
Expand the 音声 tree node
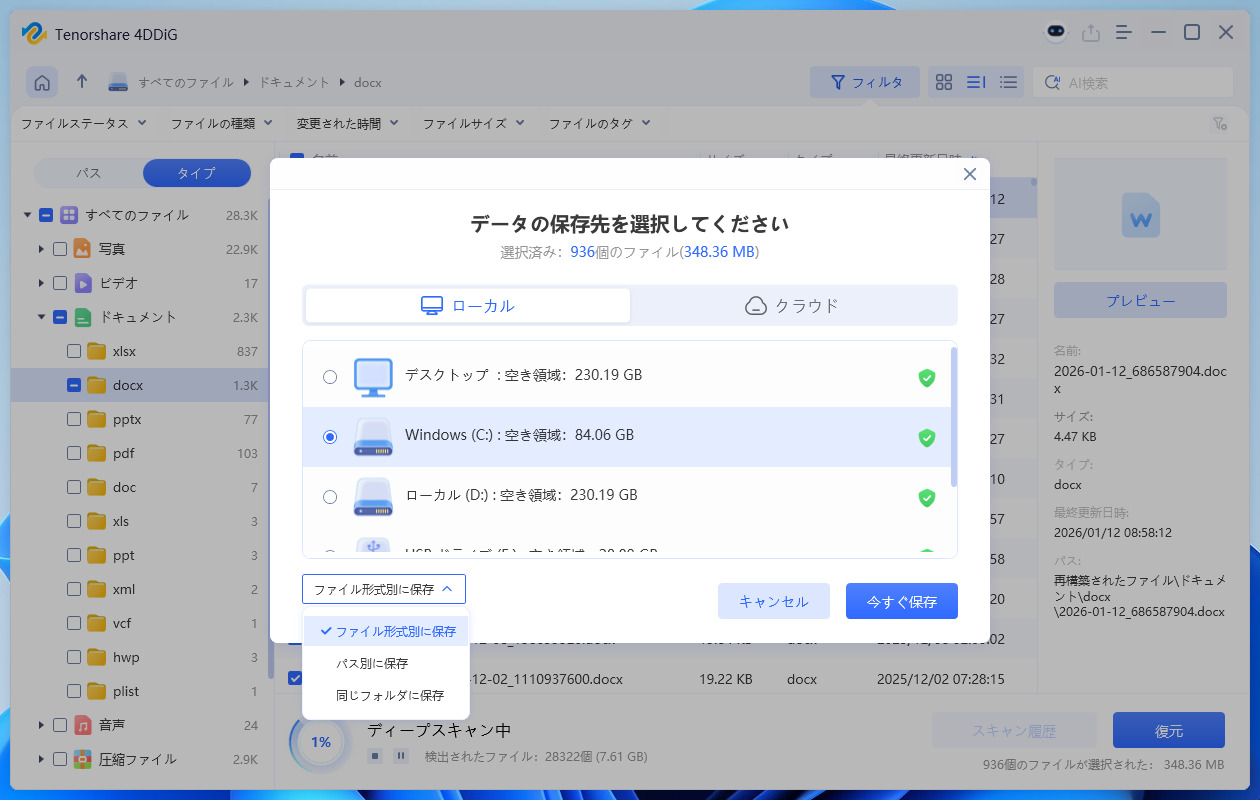pos(41,725)
